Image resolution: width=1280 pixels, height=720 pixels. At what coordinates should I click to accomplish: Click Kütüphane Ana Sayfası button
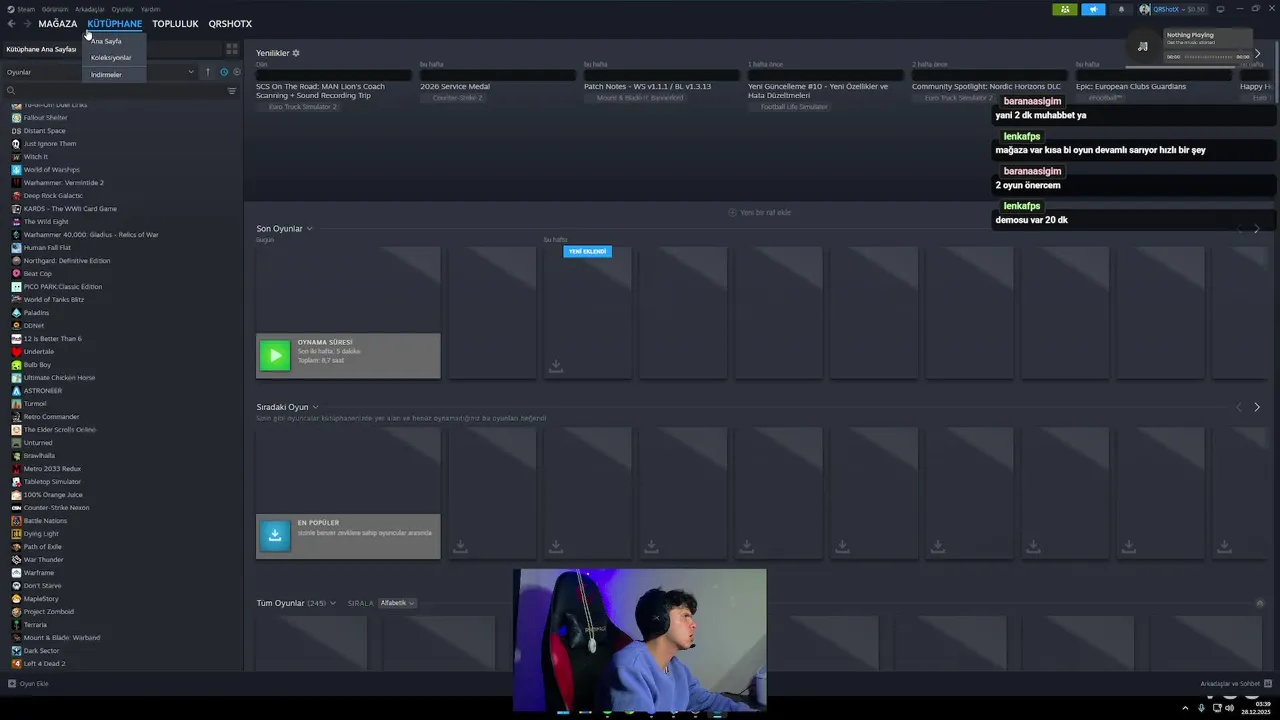click(x=41, y=49)
